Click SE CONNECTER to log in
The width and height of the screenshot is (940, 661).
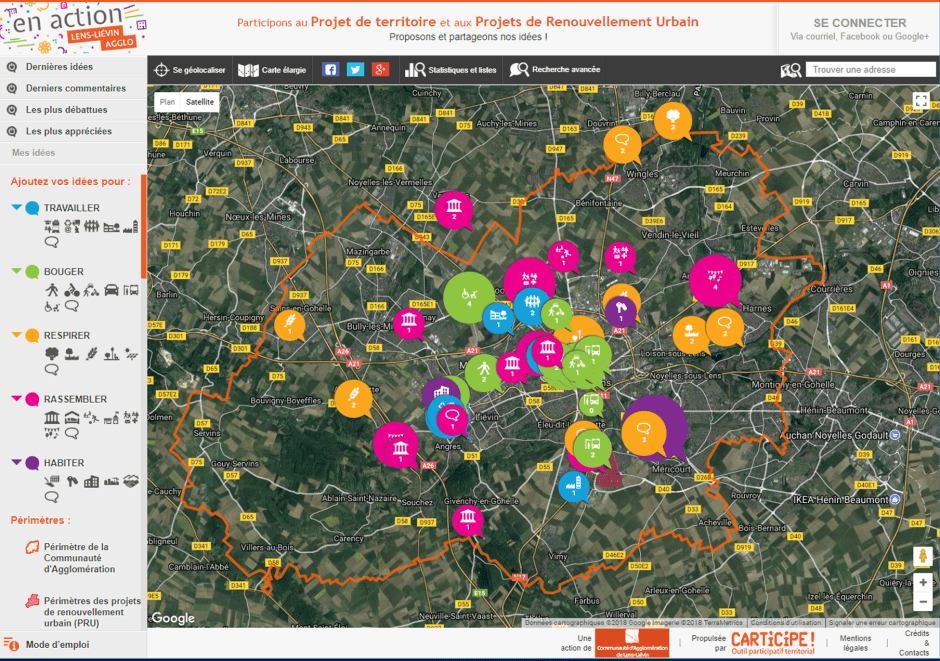pyautogui.click(x=859, y=23)
